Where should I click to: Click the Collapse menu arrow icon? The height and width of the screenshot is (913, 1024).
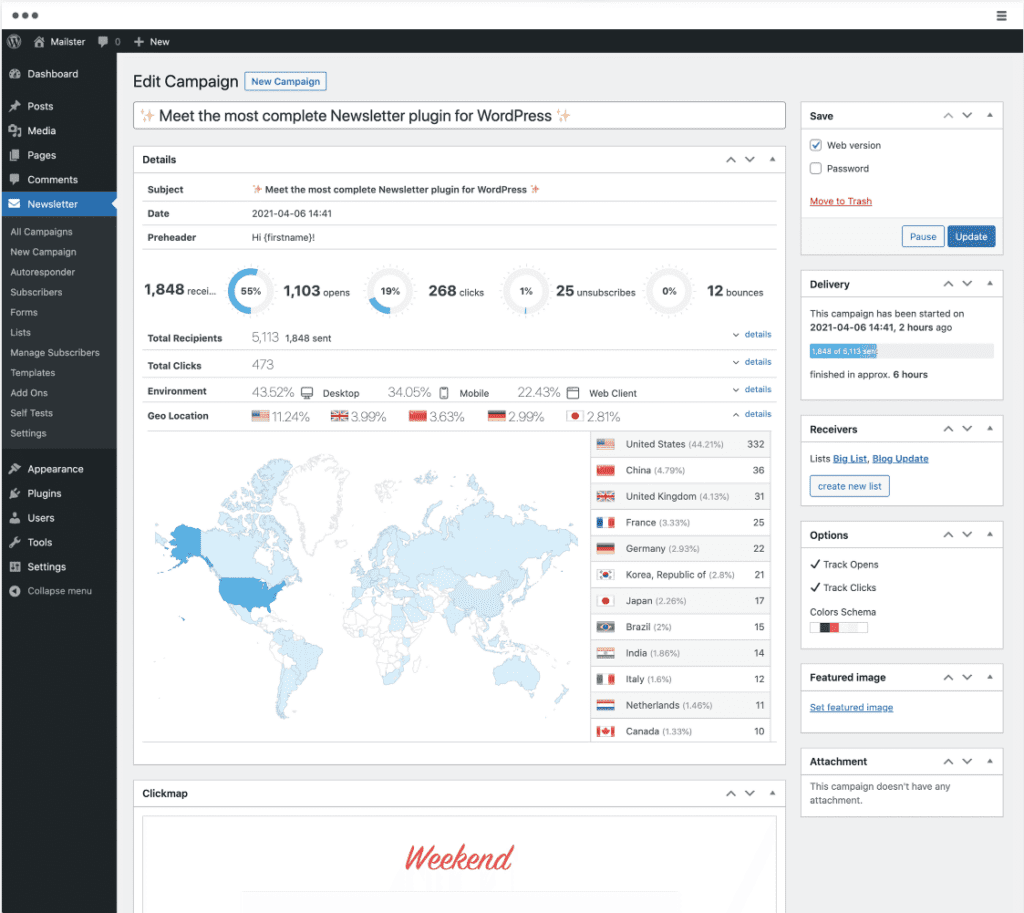pos(15,591)
